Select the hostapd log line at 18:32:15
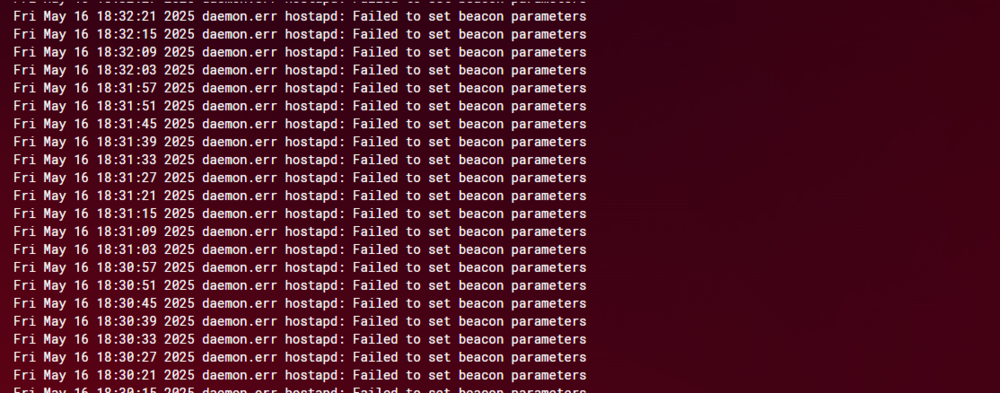The height and width of the screenshot is (393, 1000). (300, 34)
